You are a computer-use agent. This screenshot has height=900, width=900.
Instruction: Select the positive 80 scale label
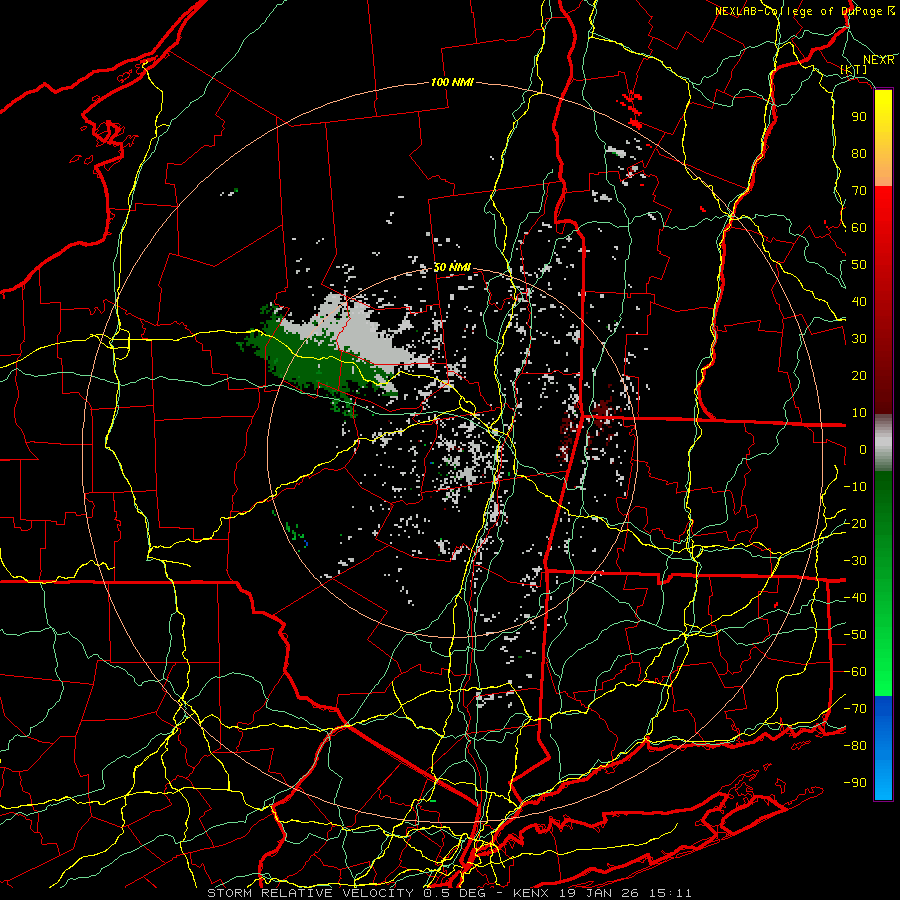click(859, 153)
